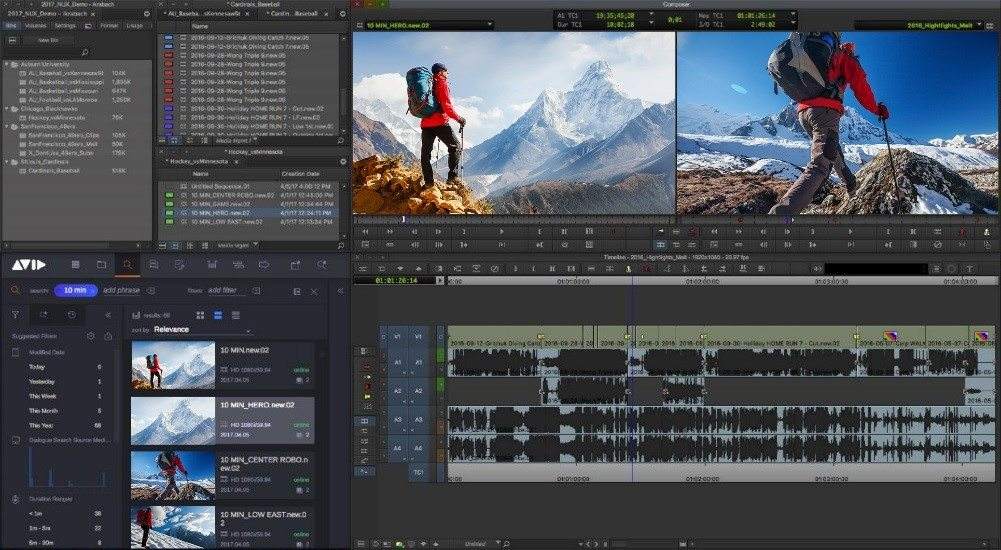
Task: Switch to the Settings tab
Action: tap(65, 26)
